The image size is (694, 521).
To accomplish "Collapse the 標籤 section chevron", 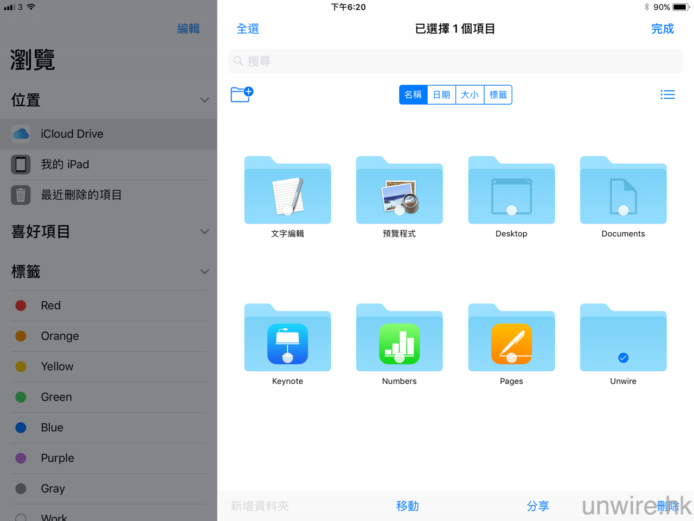I will [x=204, y=271].
